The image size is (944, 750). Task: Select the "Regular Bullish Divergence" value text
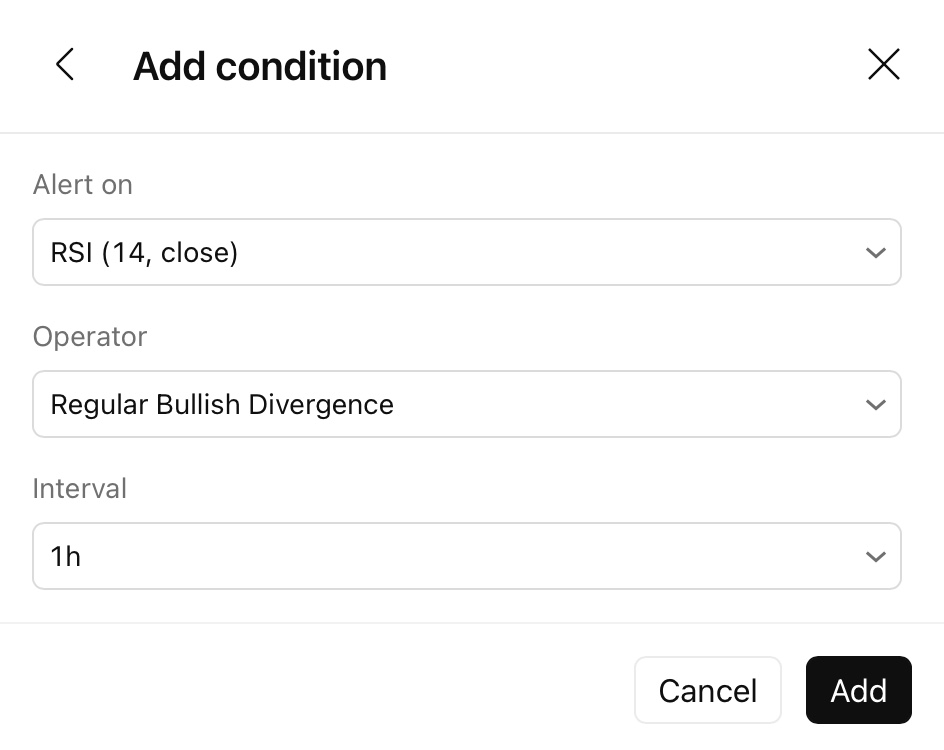222,405
